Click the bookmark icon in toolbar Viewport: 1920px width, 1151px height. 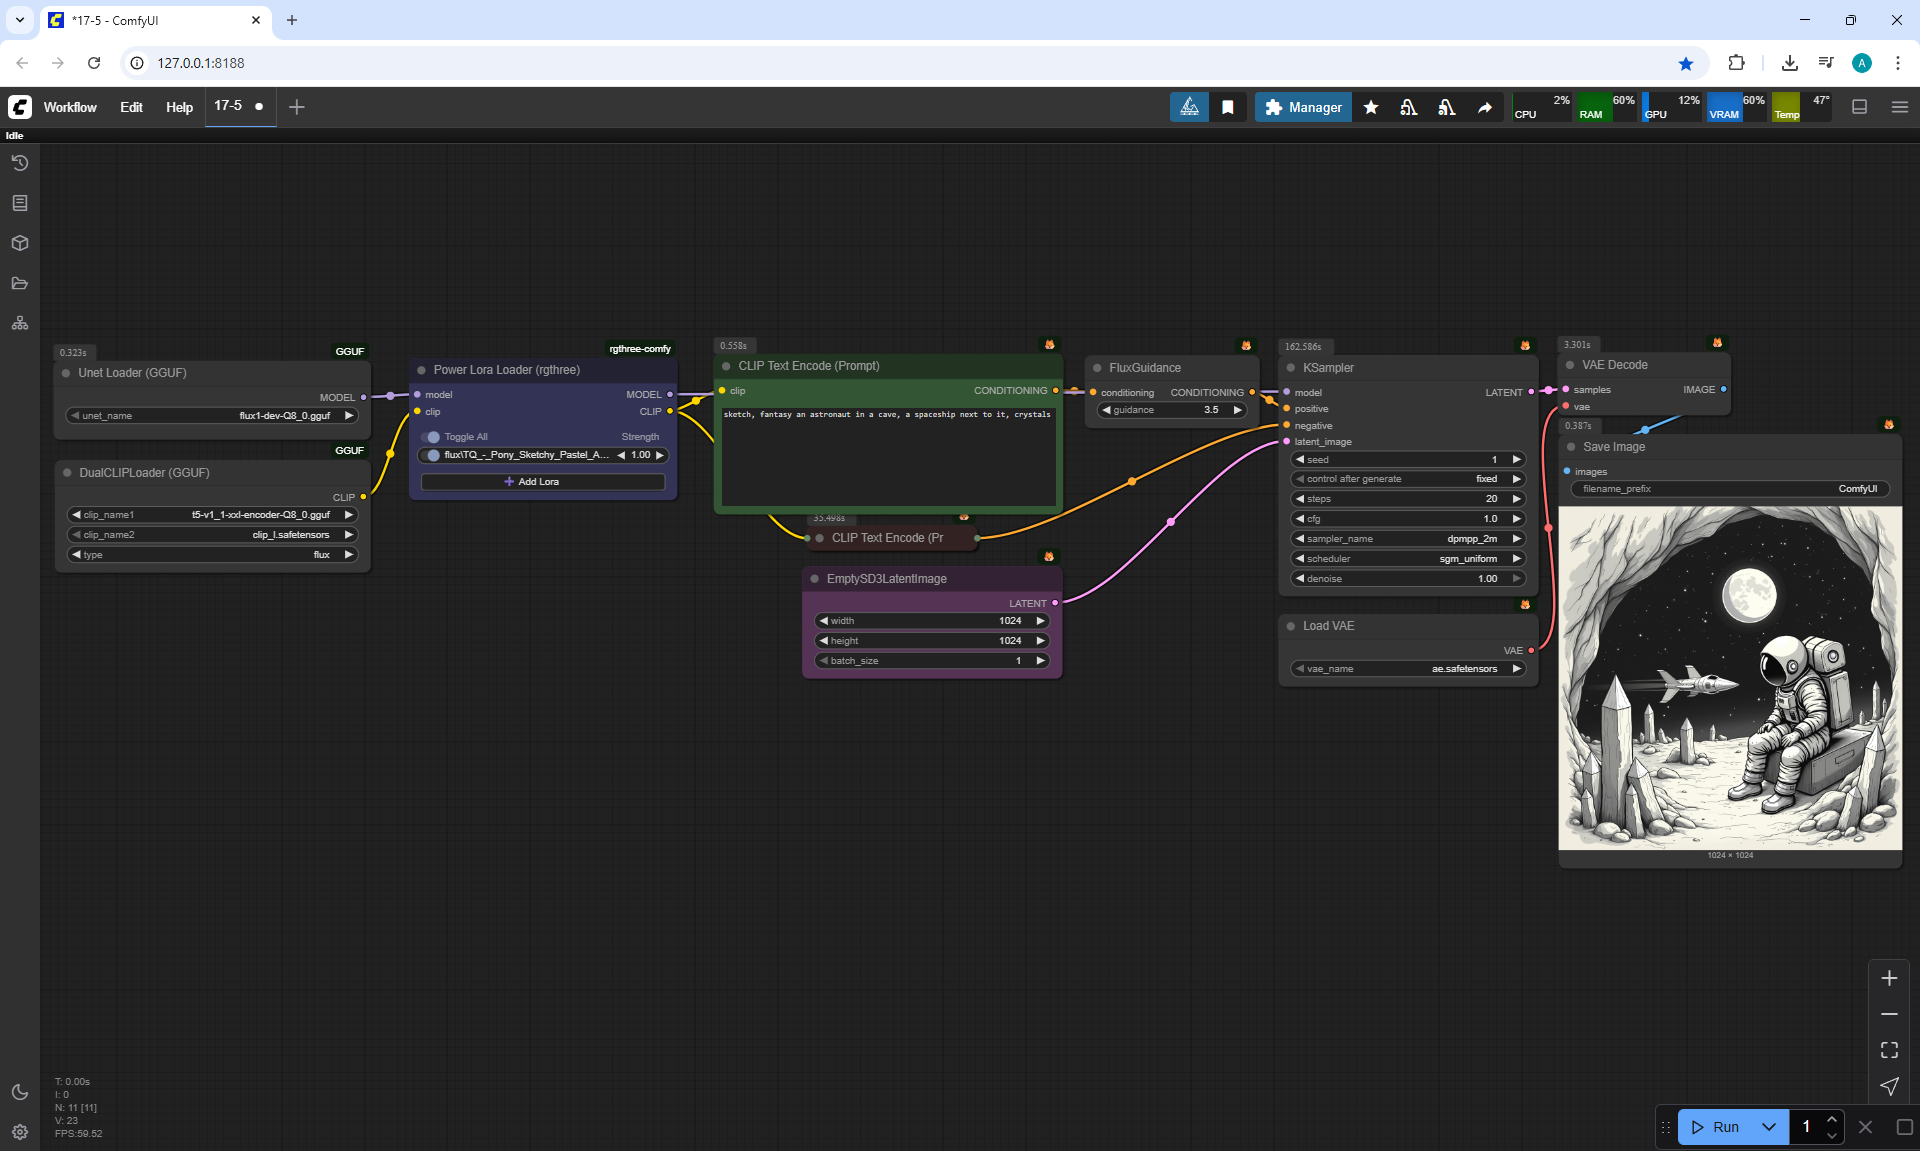coord(1228,107)
